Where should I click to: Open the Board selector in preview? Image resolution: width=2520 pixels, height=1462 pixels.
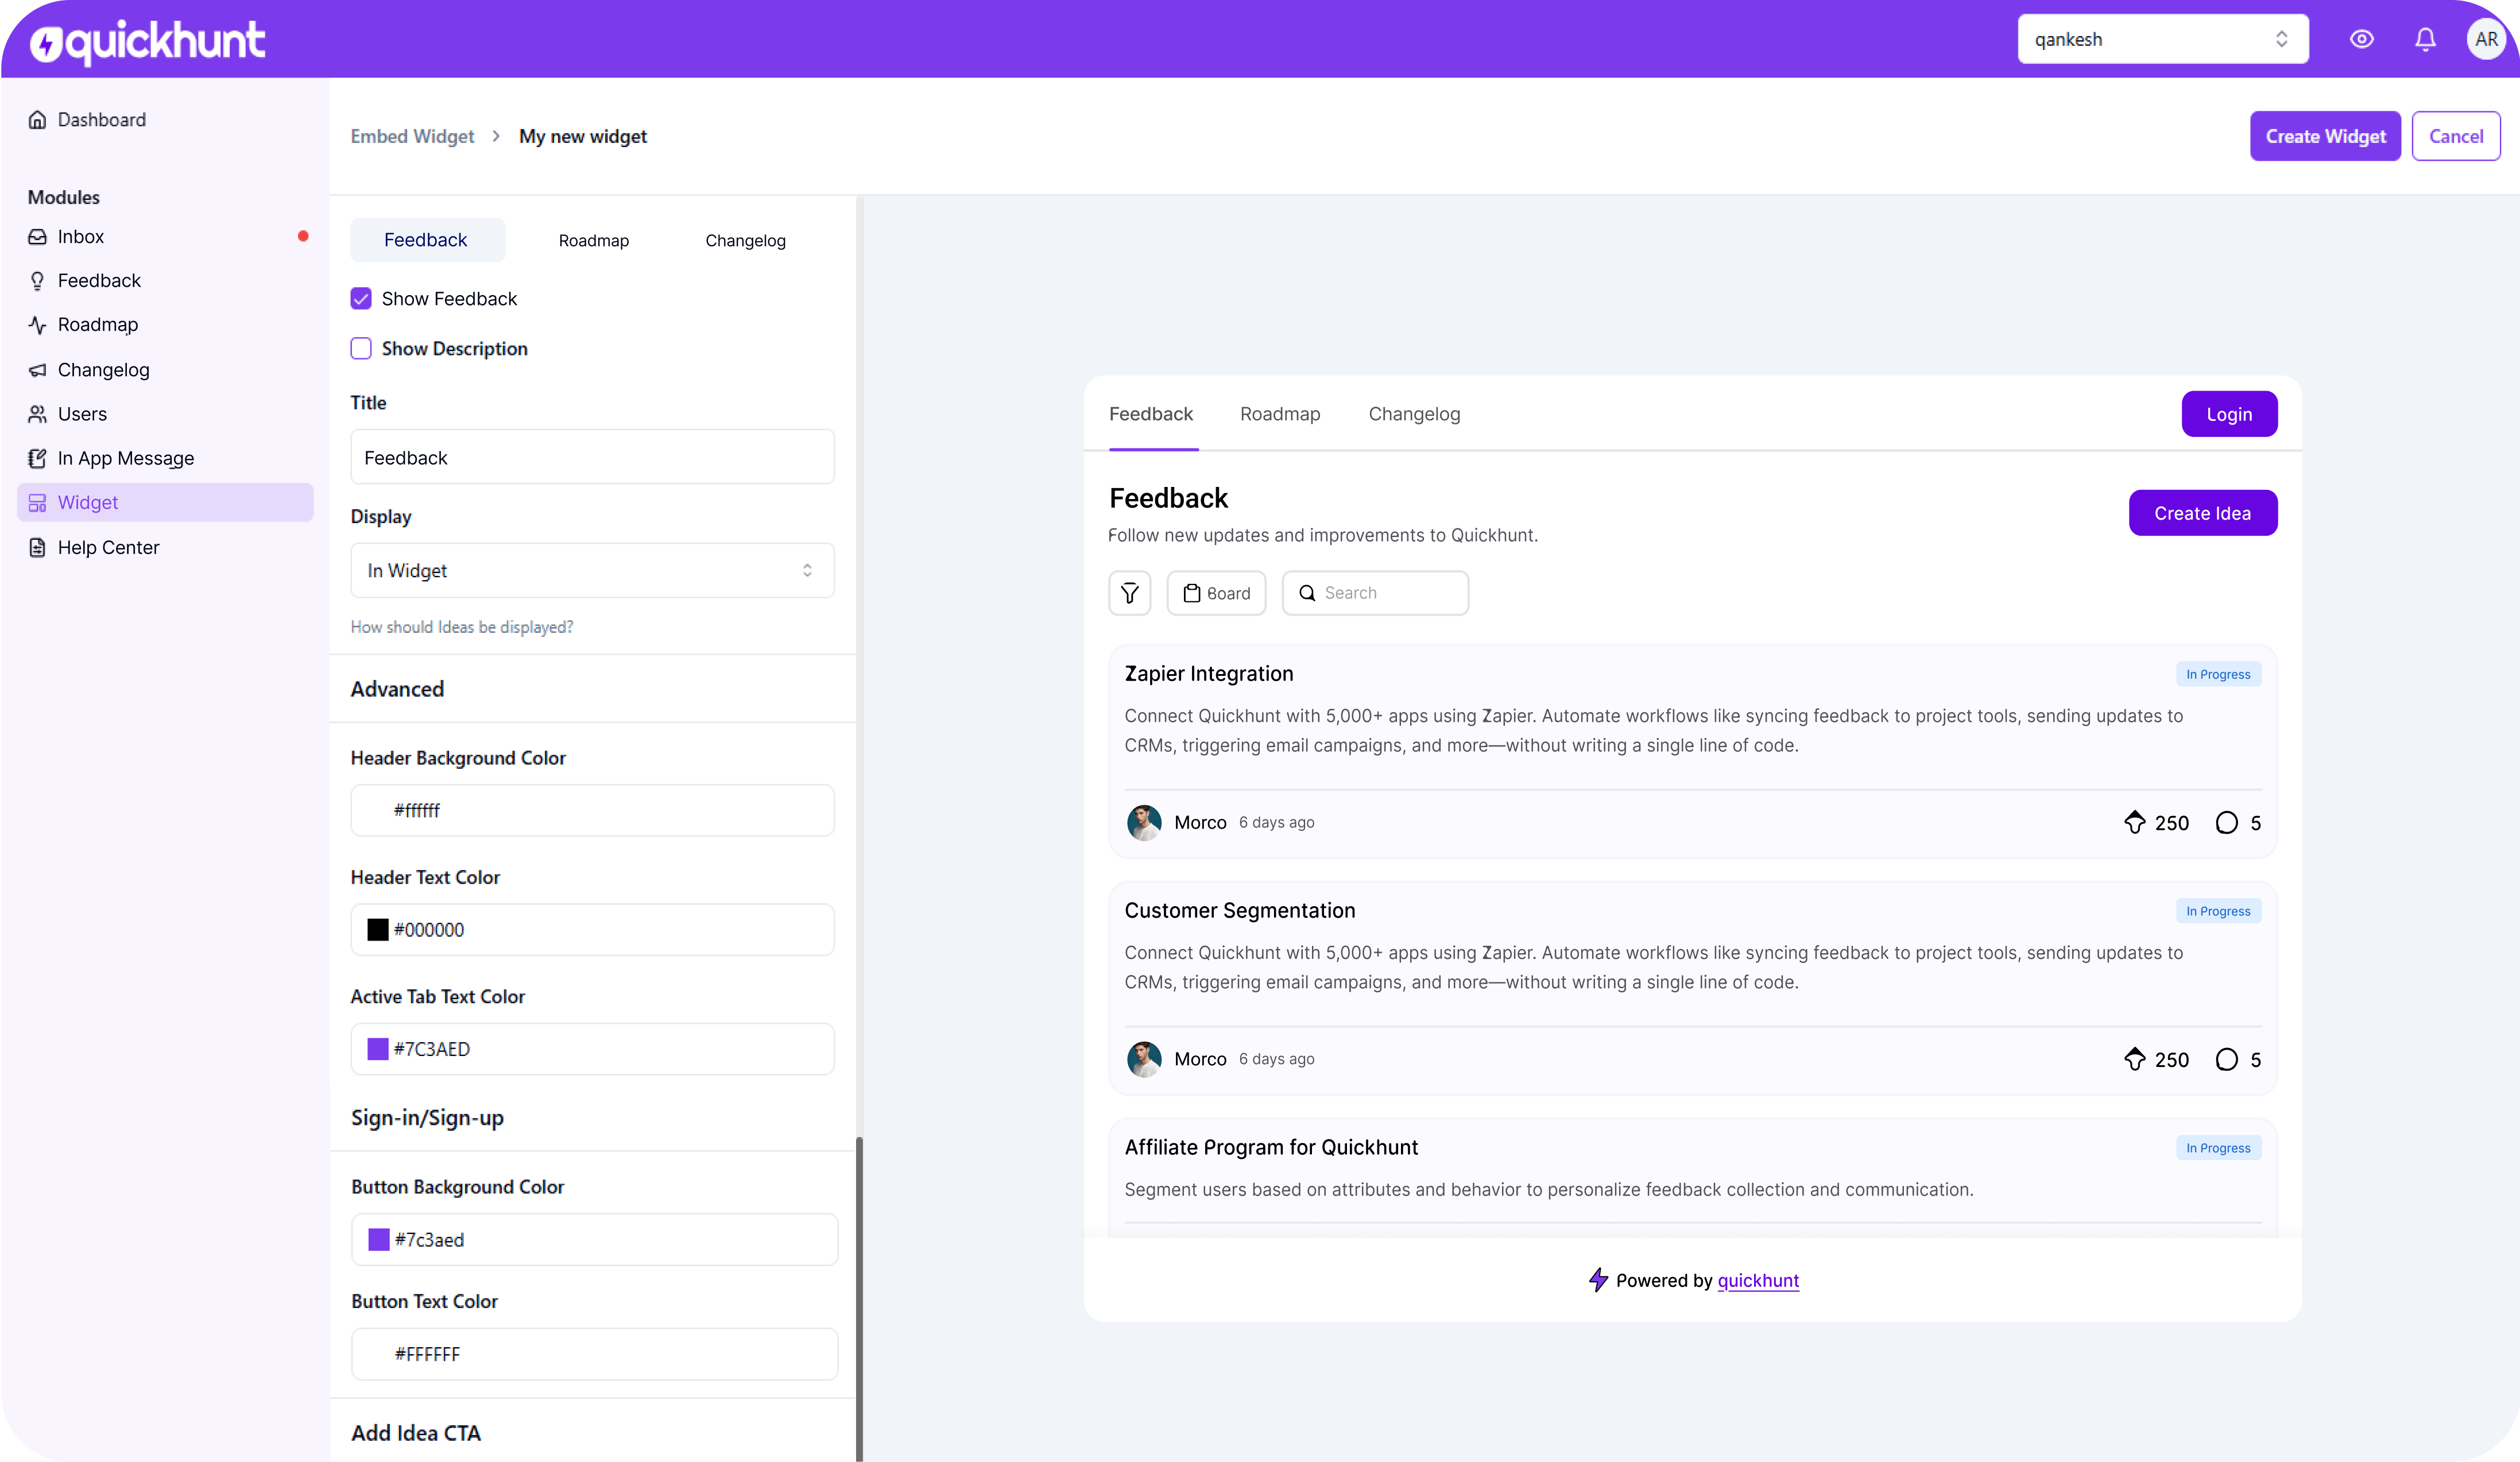point(1216,593)
